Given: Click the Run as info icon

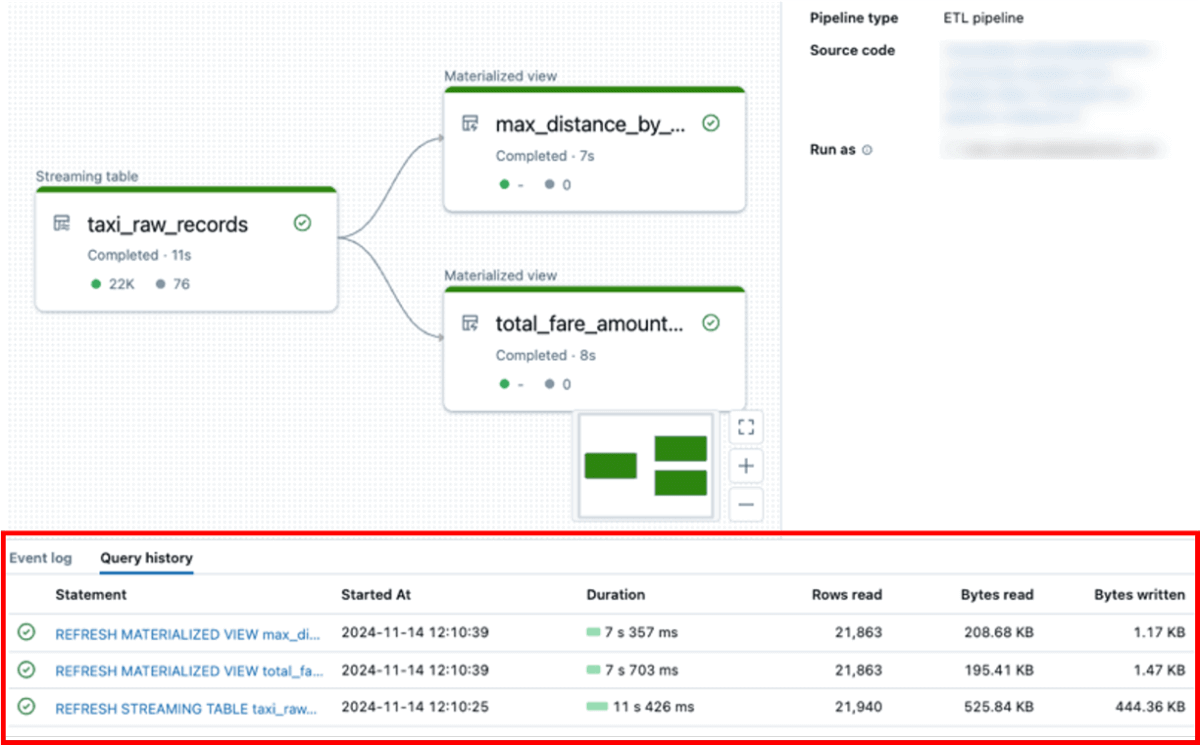Looking at the screenshot, I should (867, 150).
